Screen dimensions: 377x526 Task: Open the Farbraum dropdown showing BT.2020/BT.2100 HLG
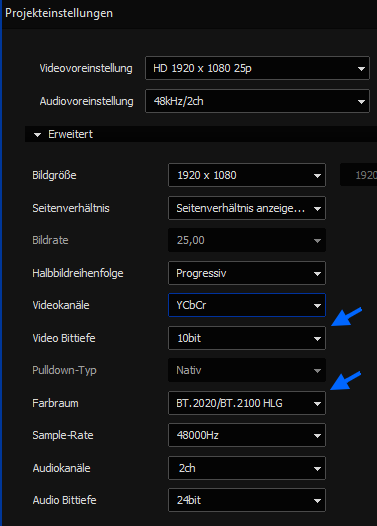[247, 403]
